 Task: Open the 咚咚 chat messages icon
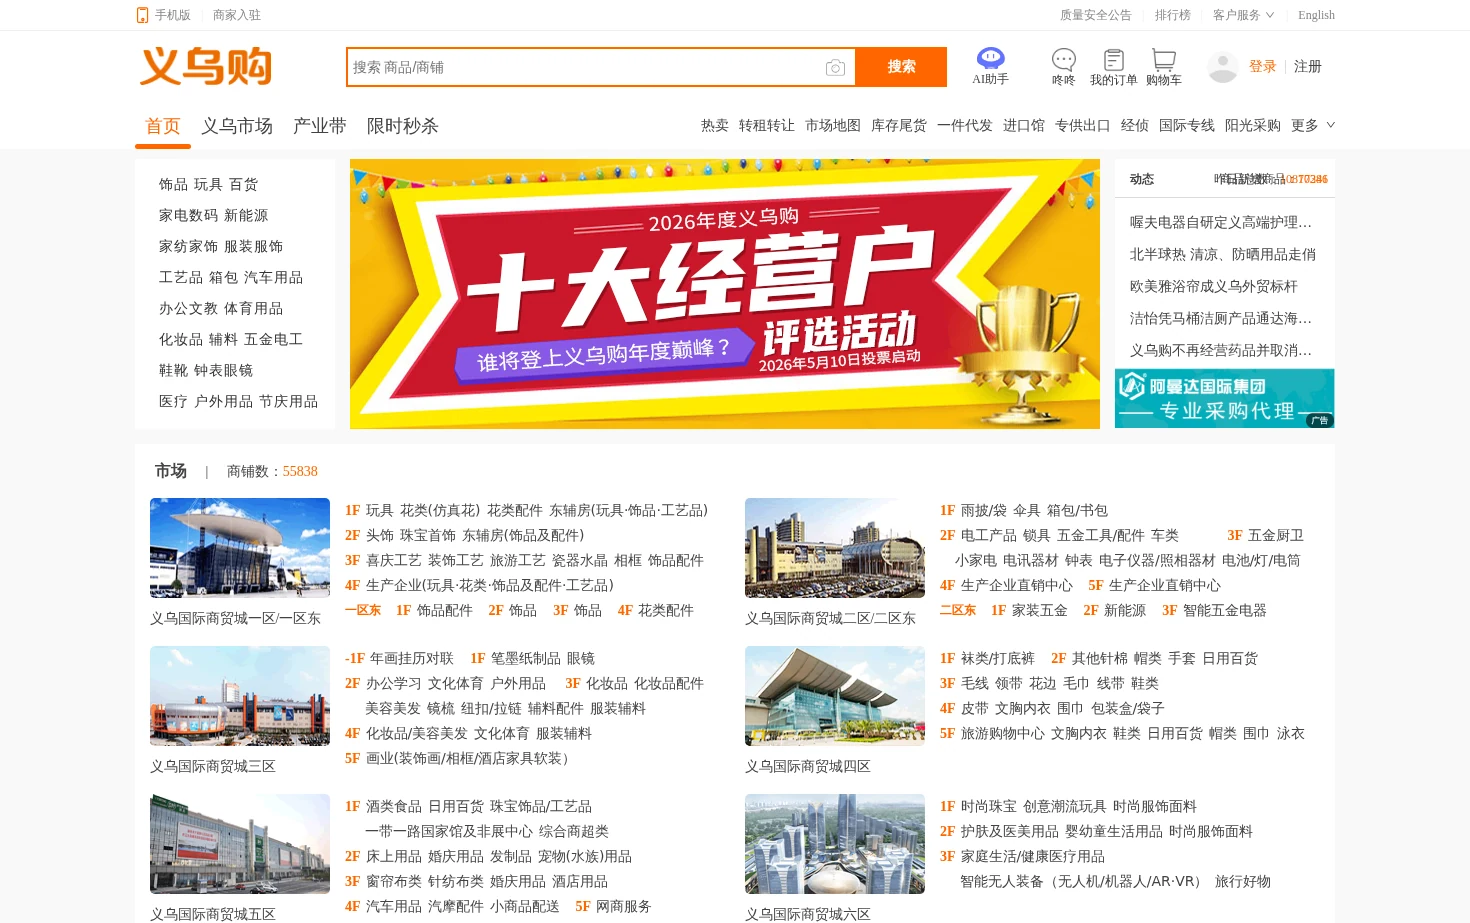[x=1064, y=60]
